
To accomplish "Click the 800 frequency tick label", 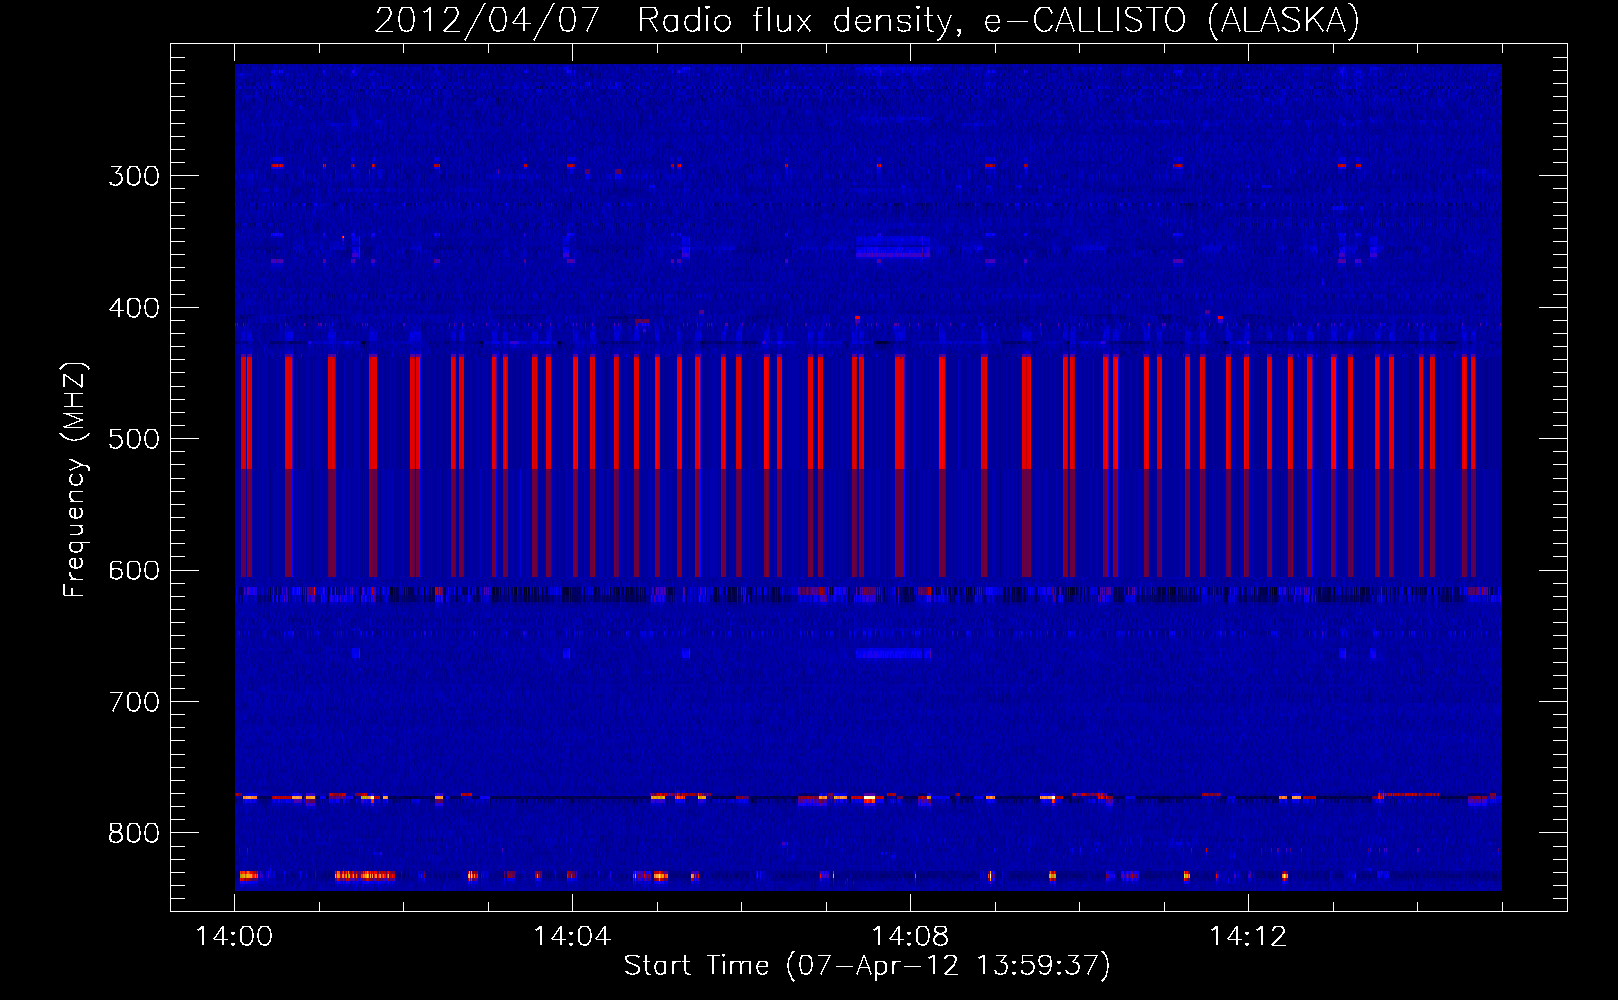I will point(134,833).
